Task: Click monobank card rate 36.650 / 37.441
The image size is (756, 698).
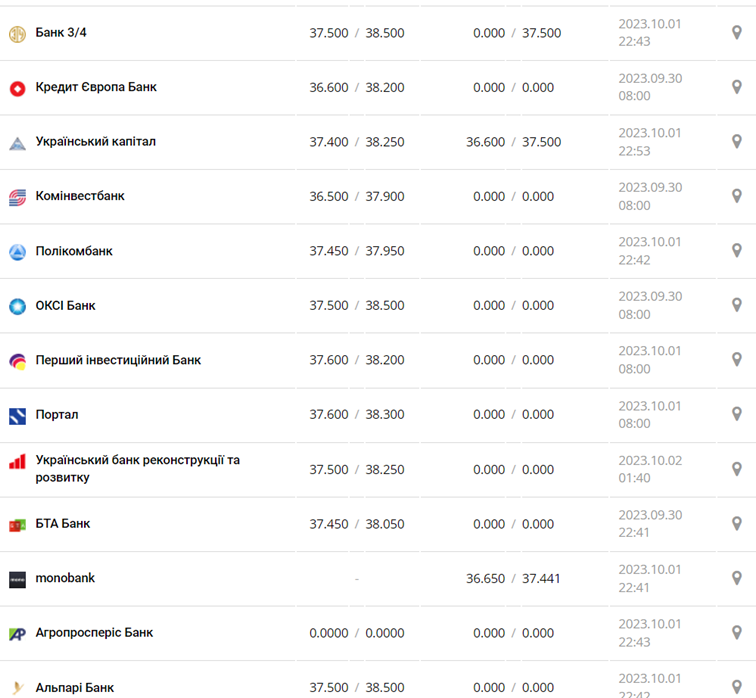Action: (513, 578)
